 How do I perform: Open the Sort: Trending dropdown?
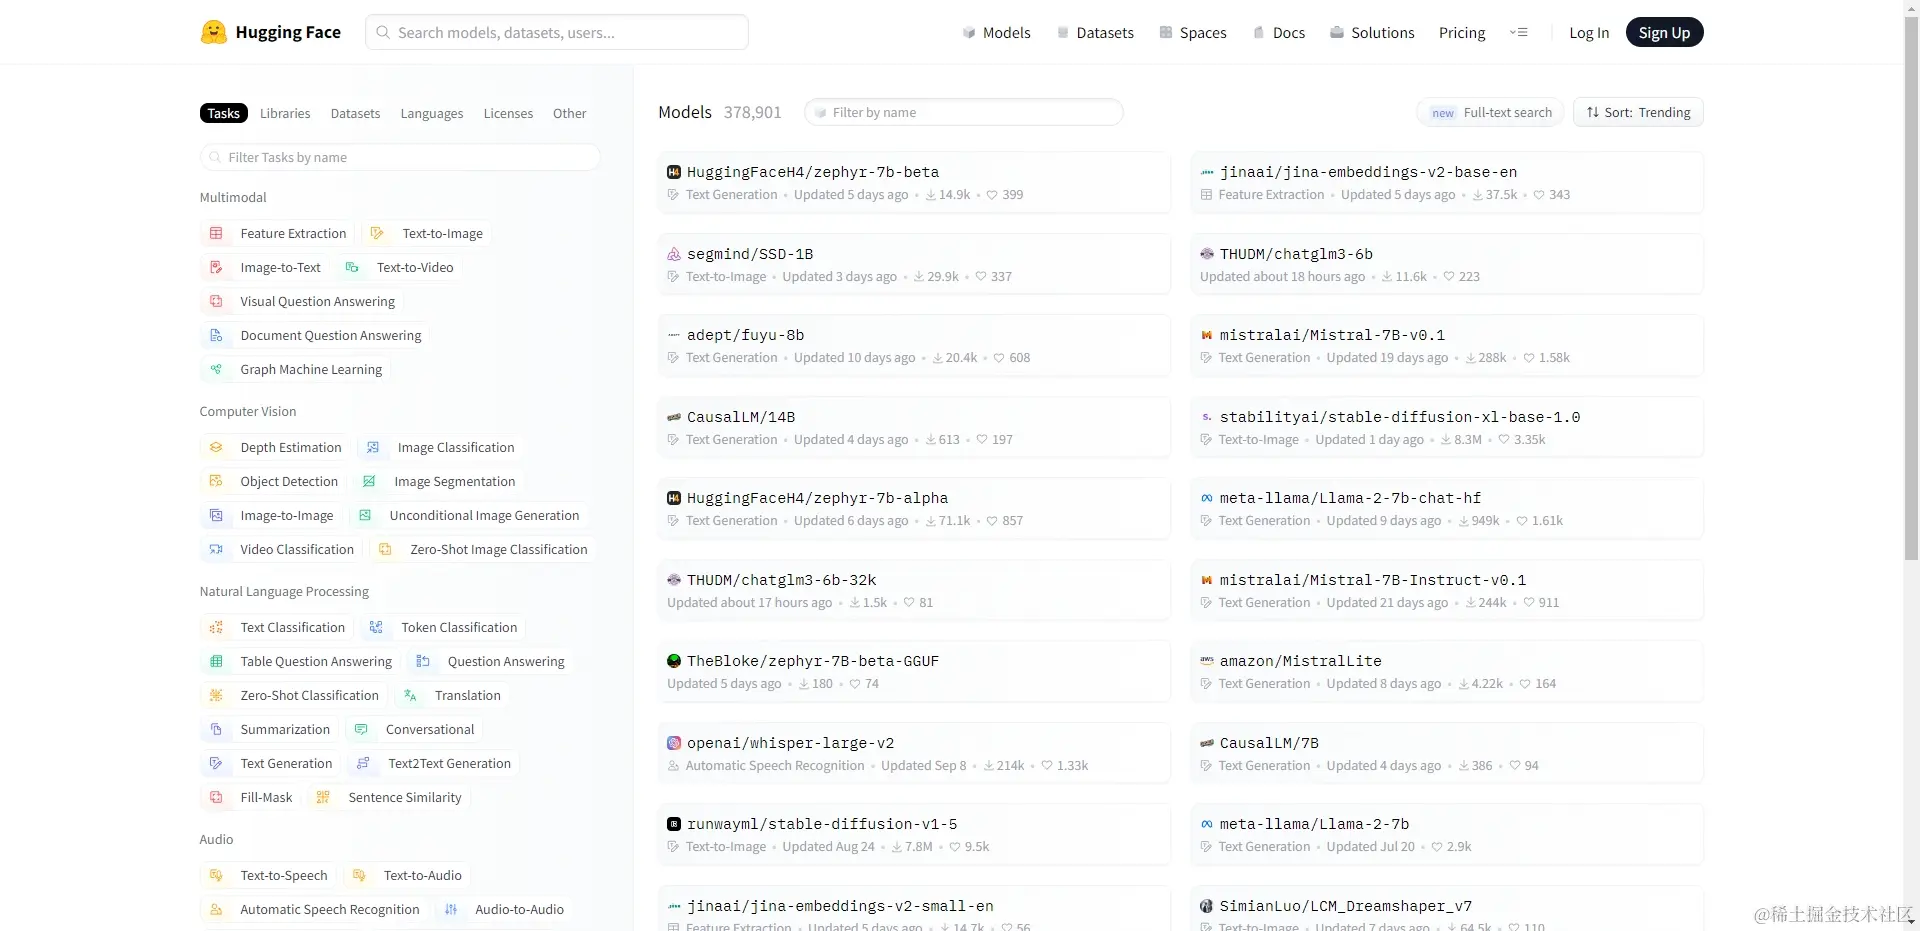1638,112
